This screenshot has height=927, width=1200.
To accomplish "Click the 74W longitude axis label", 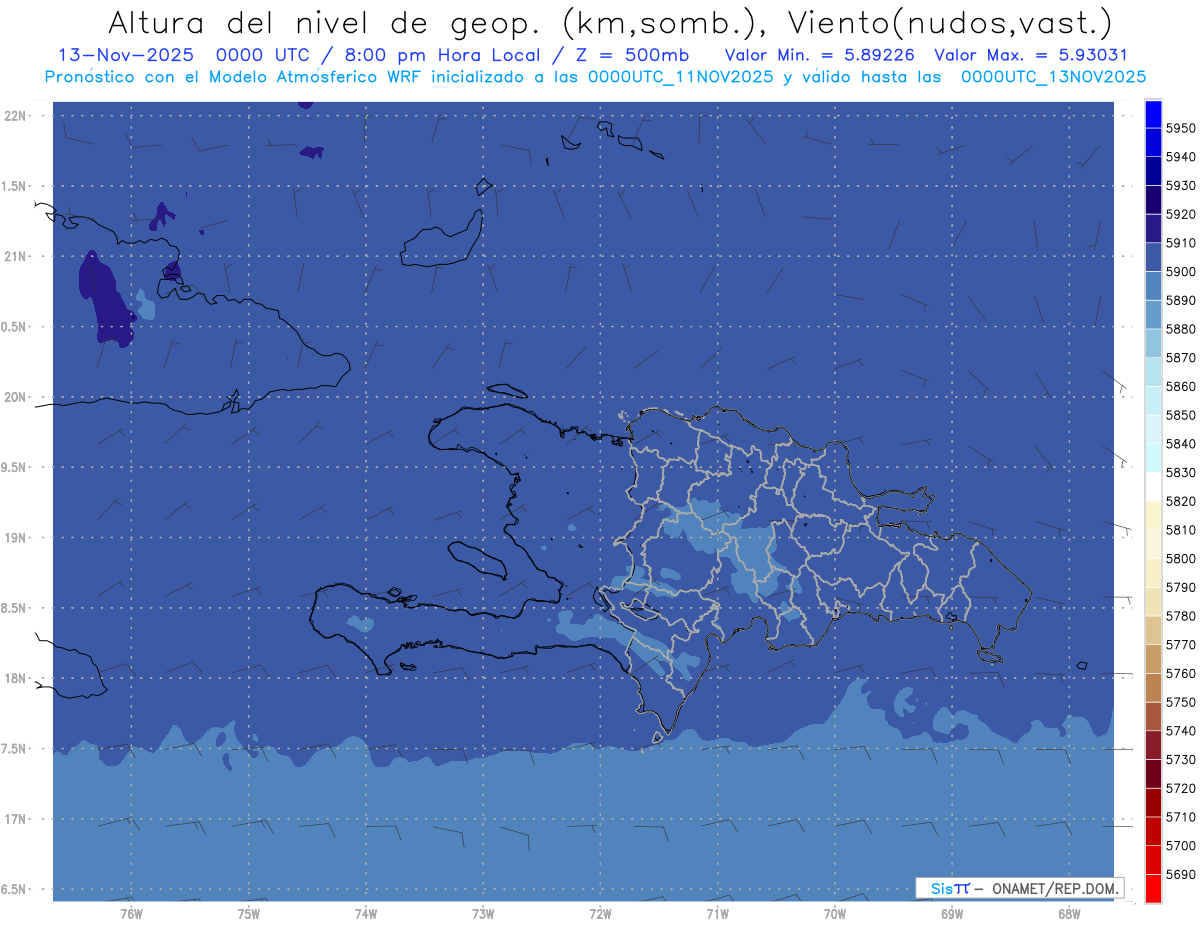I will pyautogui.click(x=366, y=913).
